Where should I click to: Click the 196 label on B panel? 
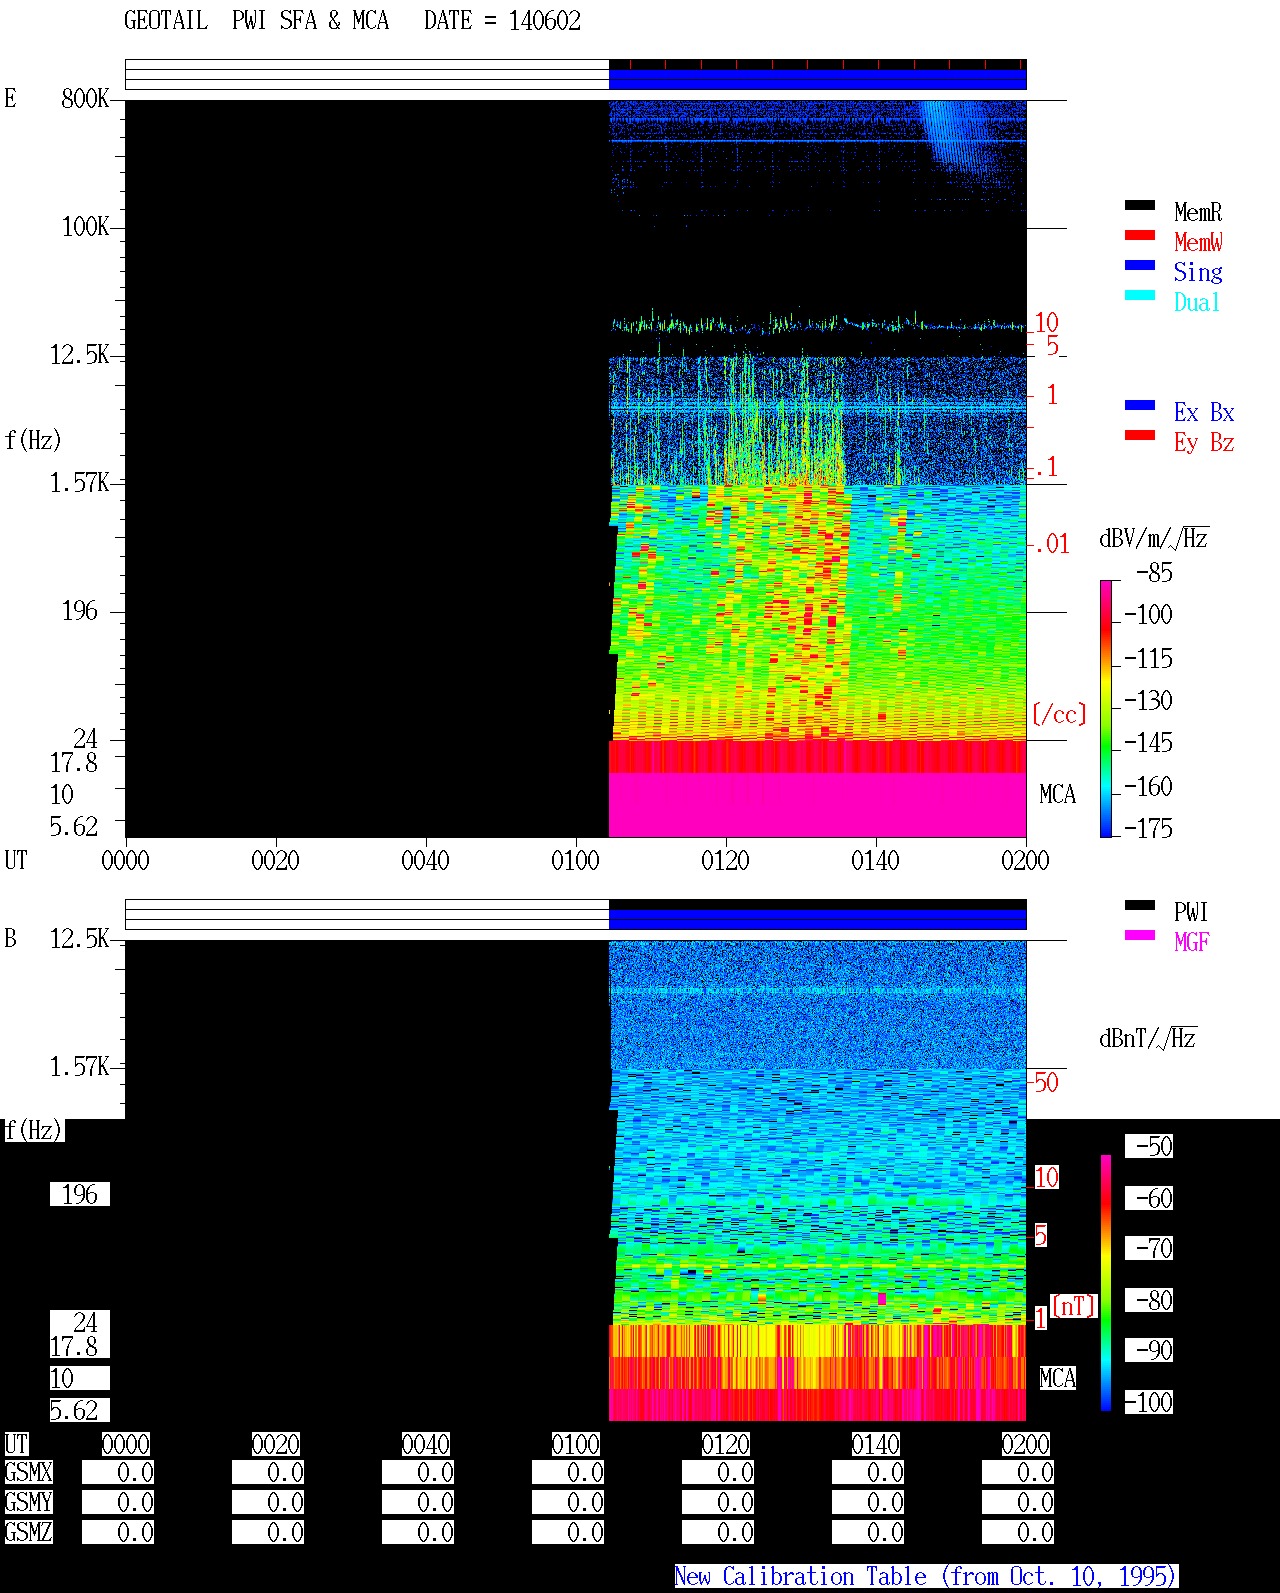tap(80, 1194)
